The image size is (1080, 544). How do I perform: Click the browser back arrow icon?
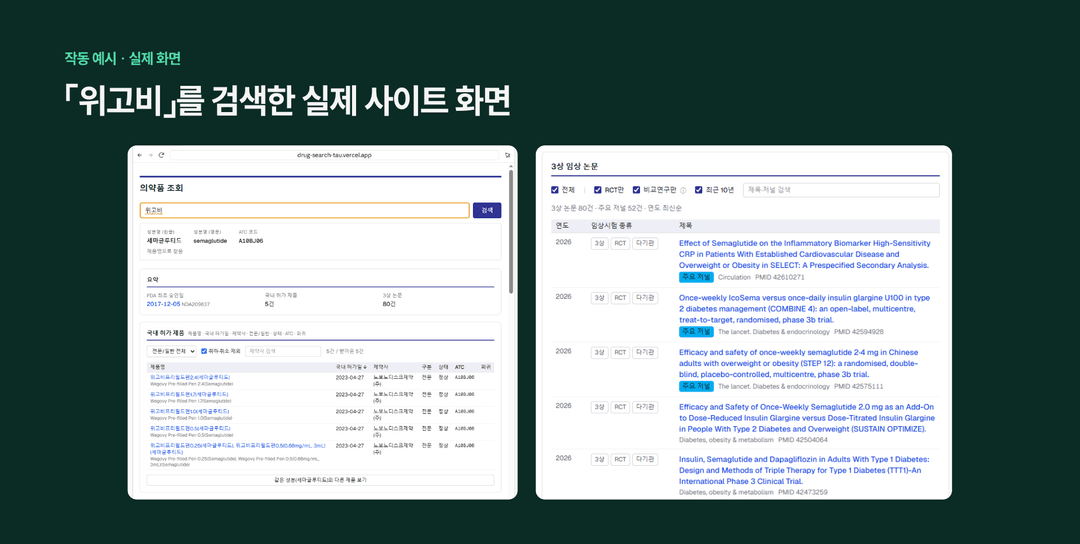pyautogui.click(x=141, y=155)
